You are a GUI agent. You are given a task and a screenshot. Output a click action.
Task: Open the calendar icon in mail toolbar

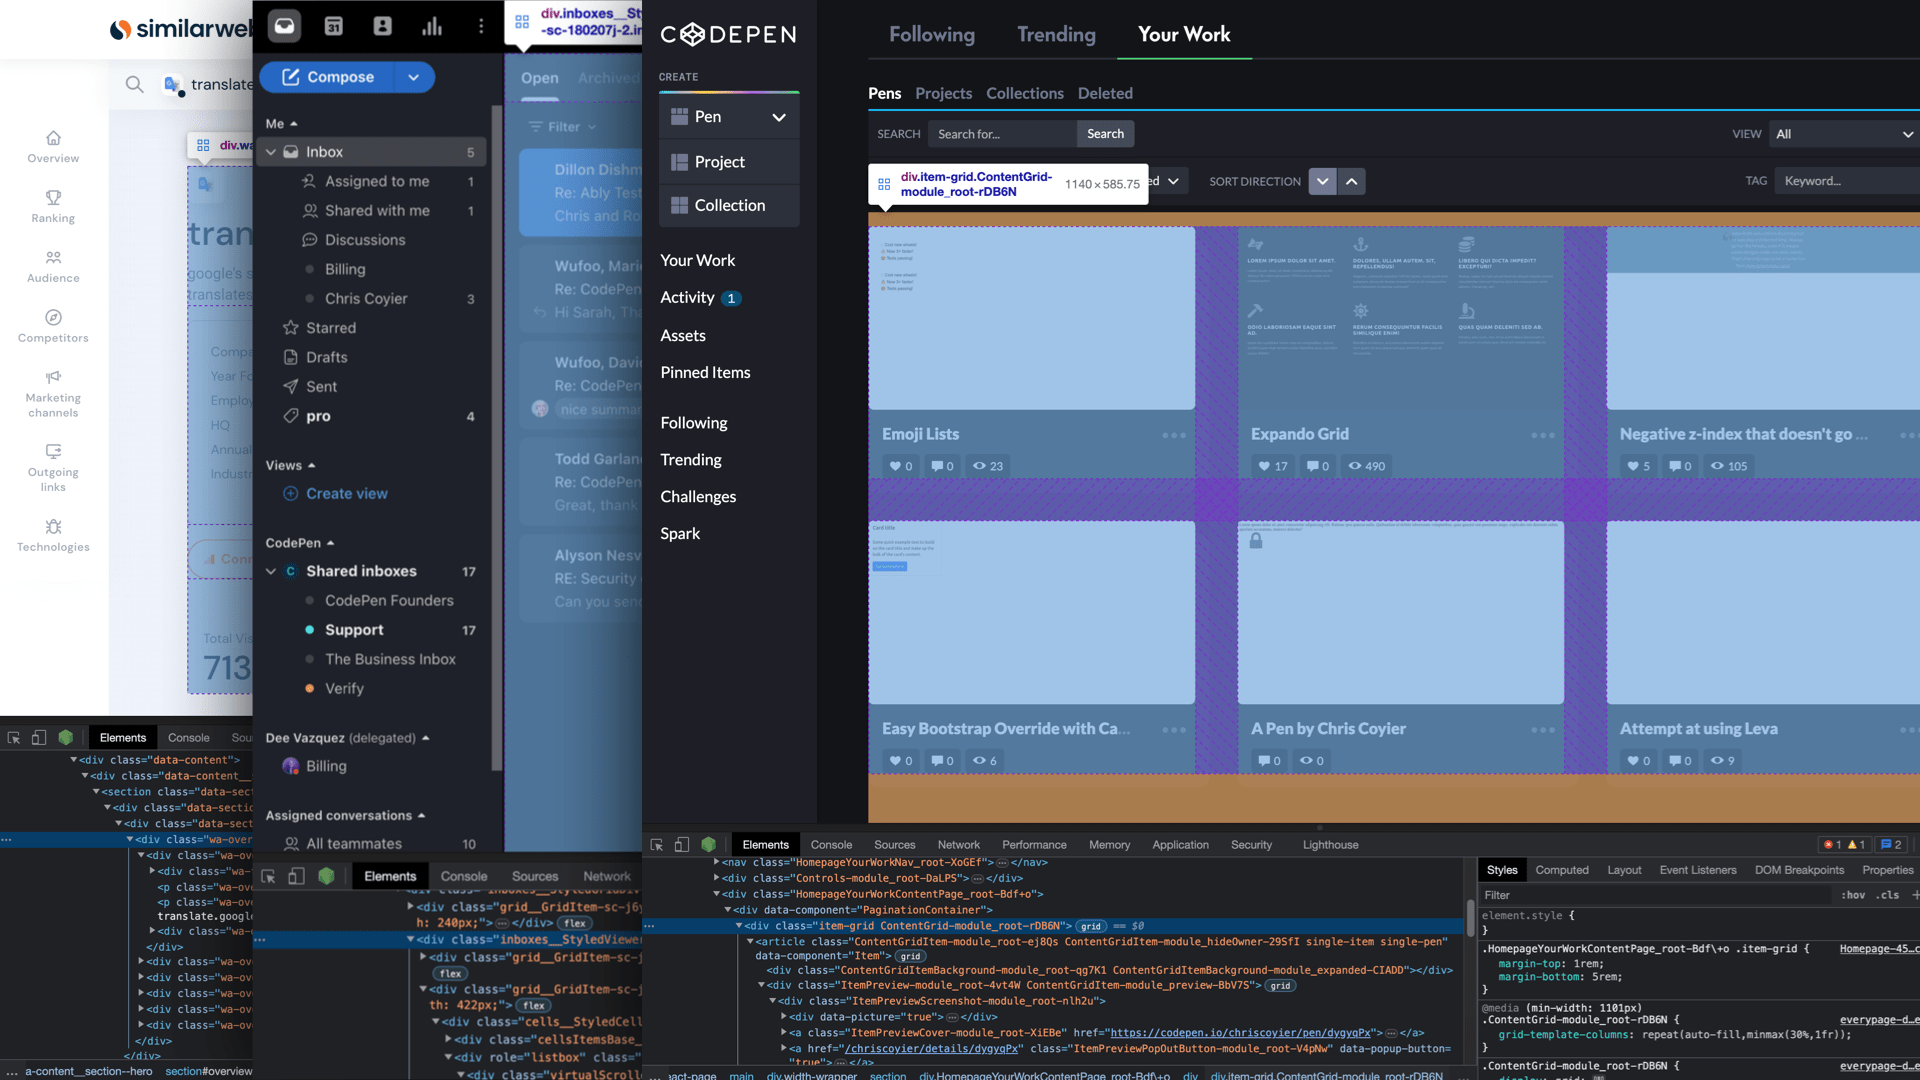[x=334, y=26]
